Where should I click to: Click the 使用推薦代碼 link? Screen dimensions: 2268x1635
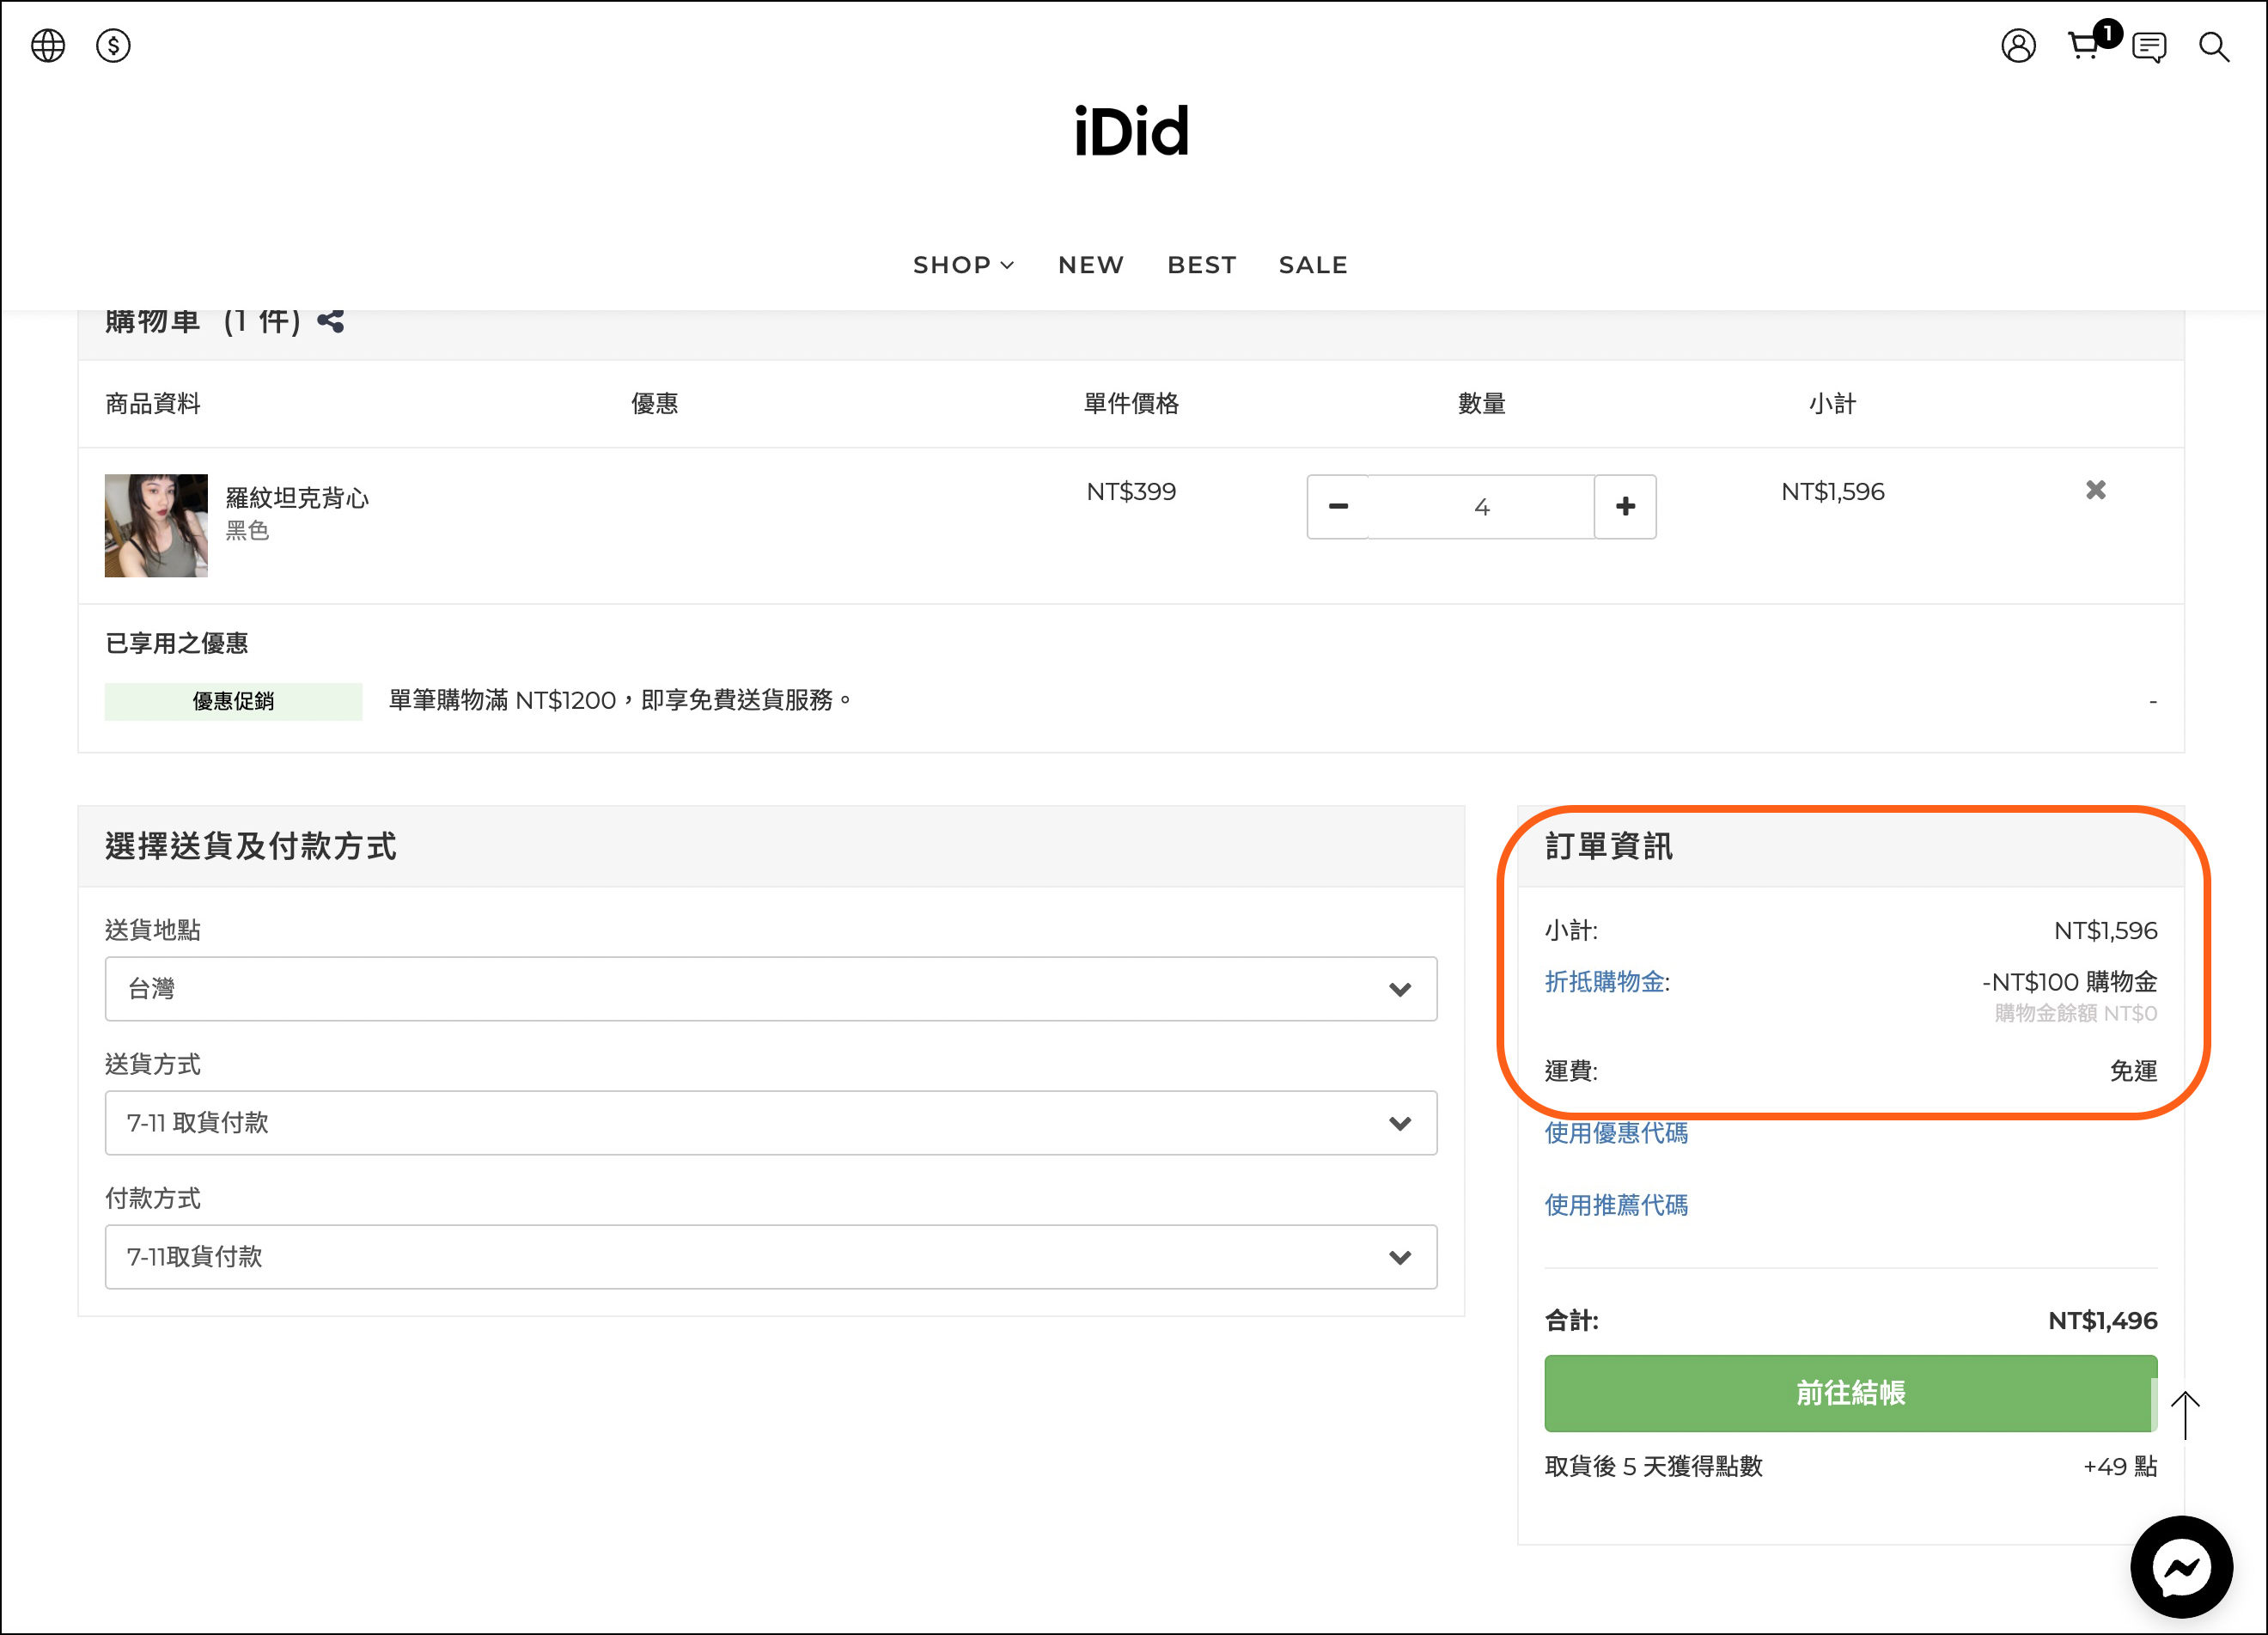[x=1616, y=1205]
